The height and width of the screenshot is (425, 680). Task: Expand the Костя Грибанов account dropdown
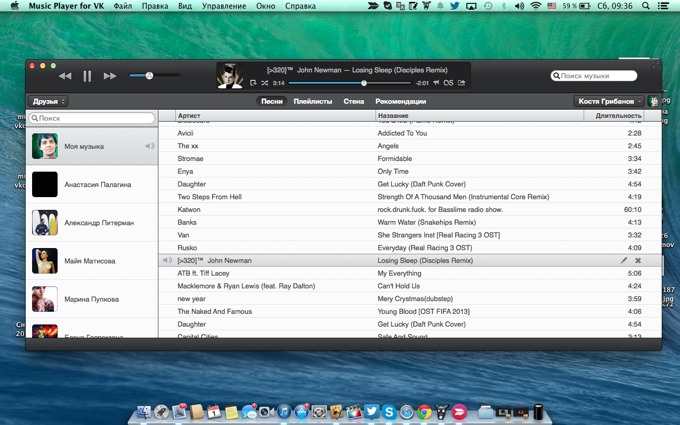click(x=609, y=102)
